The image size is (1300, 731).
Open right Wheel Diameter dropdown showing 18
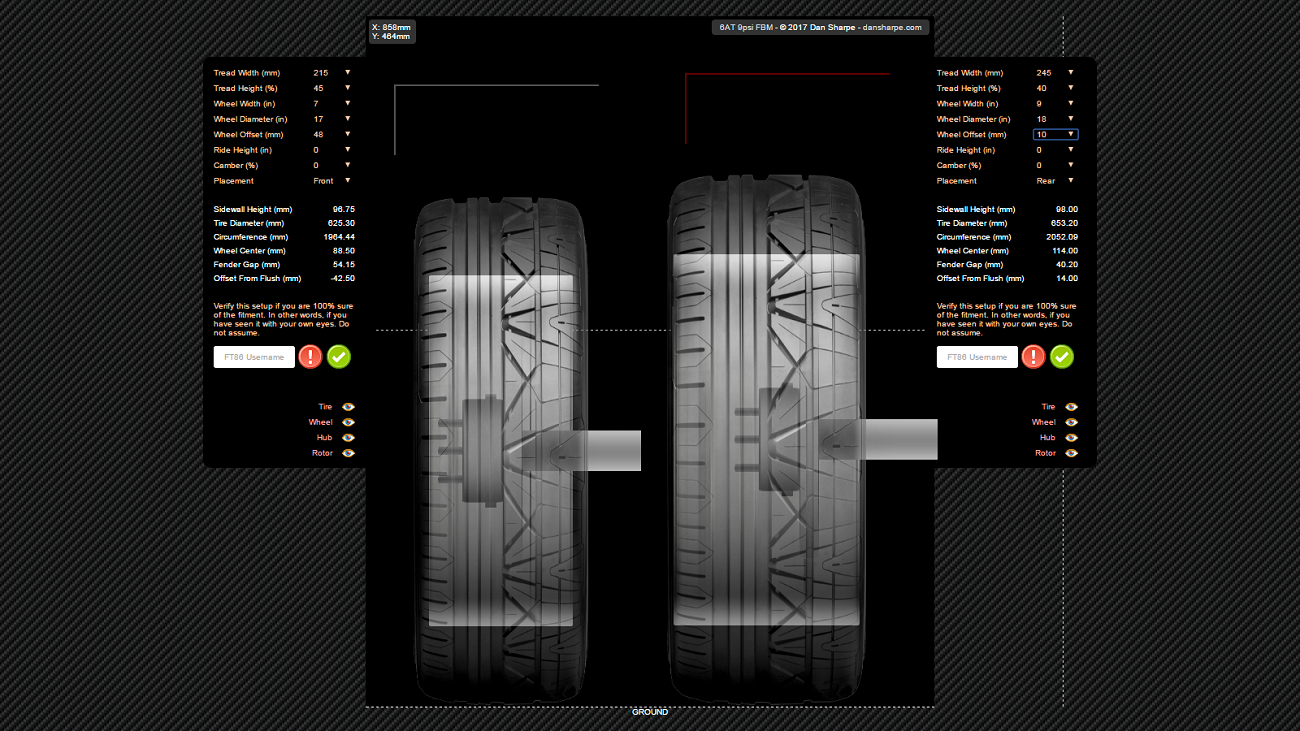(1055, 119)
